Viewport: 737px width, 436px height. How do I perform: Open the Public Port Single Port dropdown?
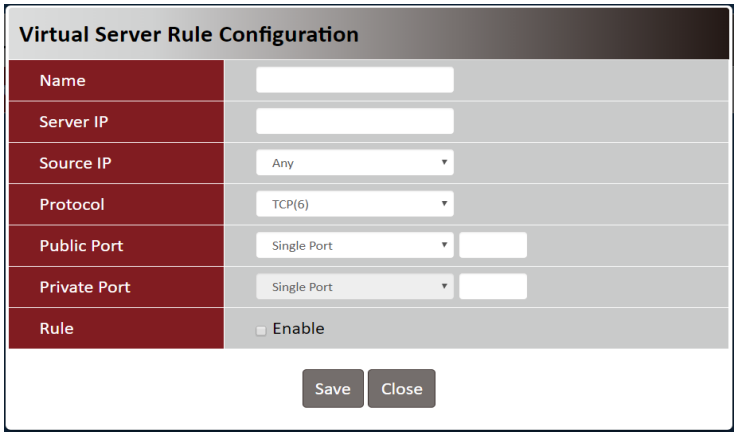pos(354,245)
